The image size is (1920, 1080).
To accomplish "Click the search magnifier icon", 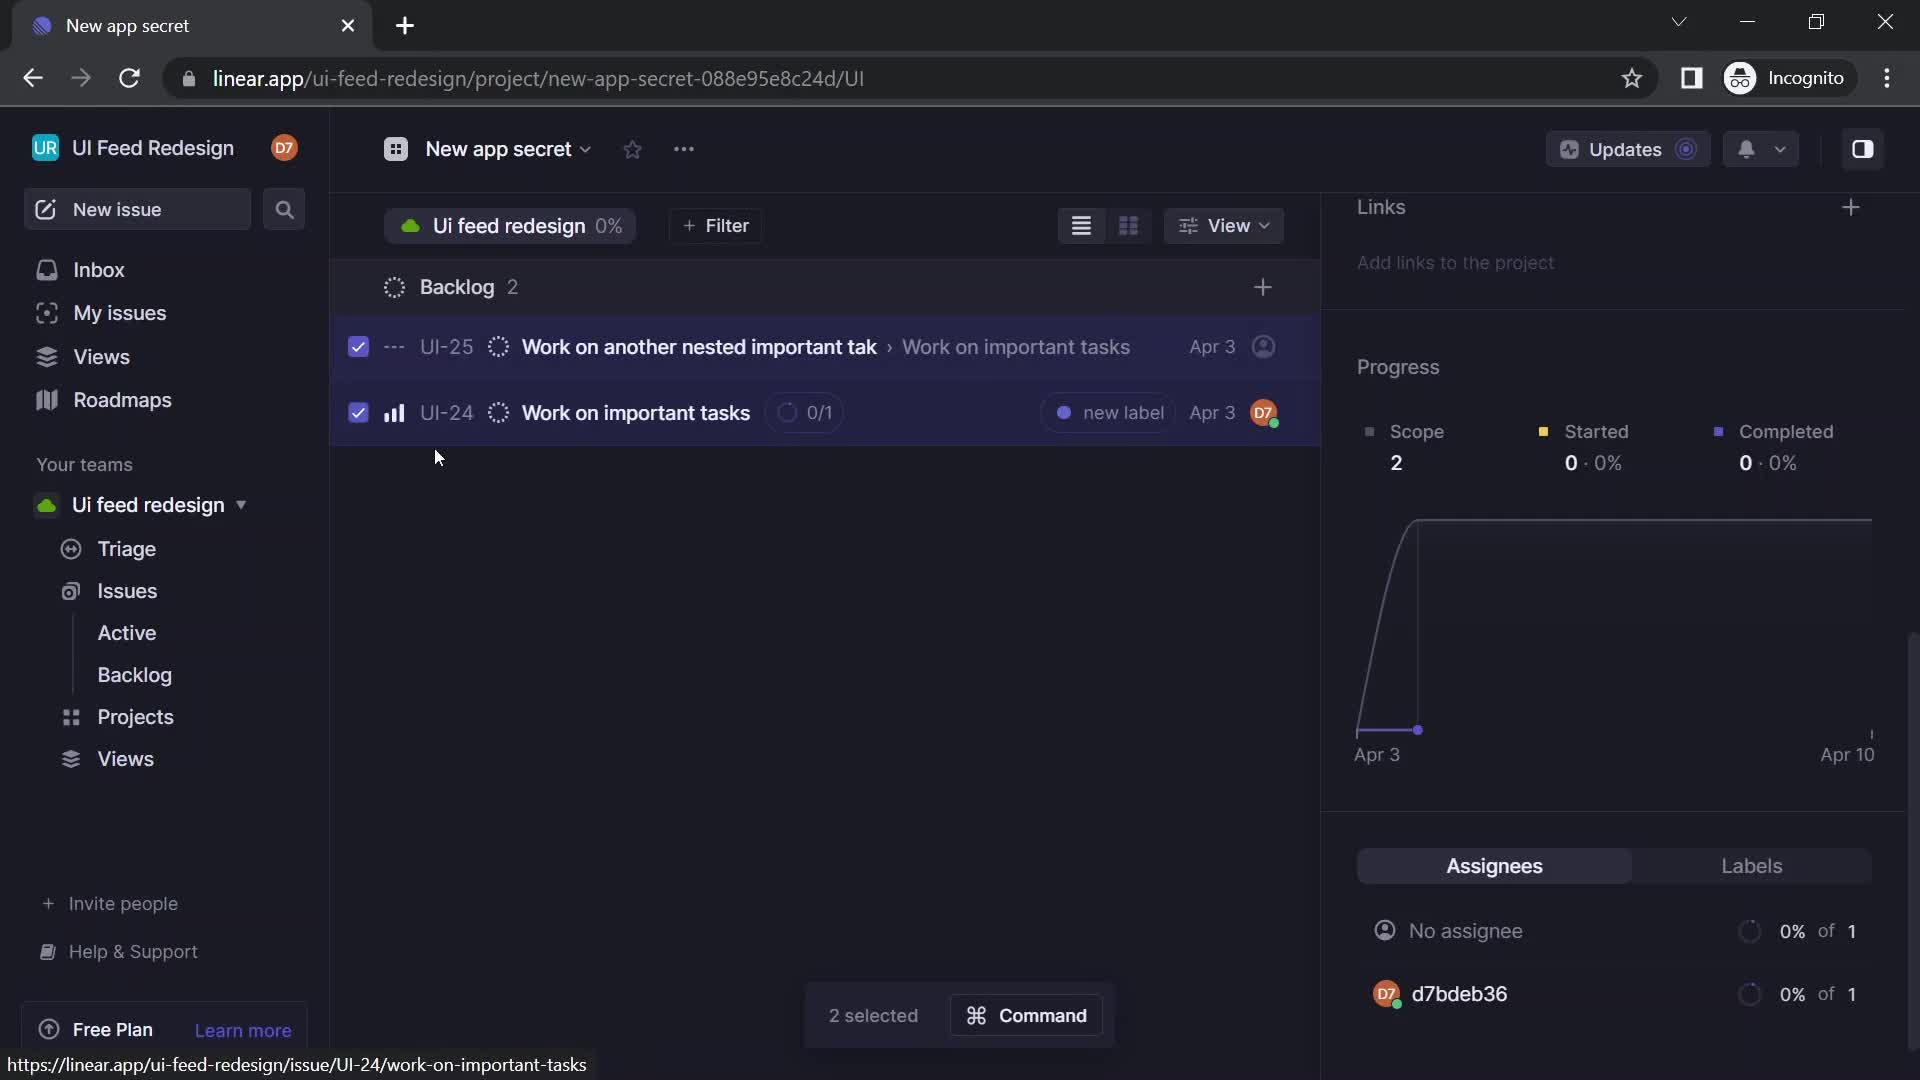I will point(285,208).
